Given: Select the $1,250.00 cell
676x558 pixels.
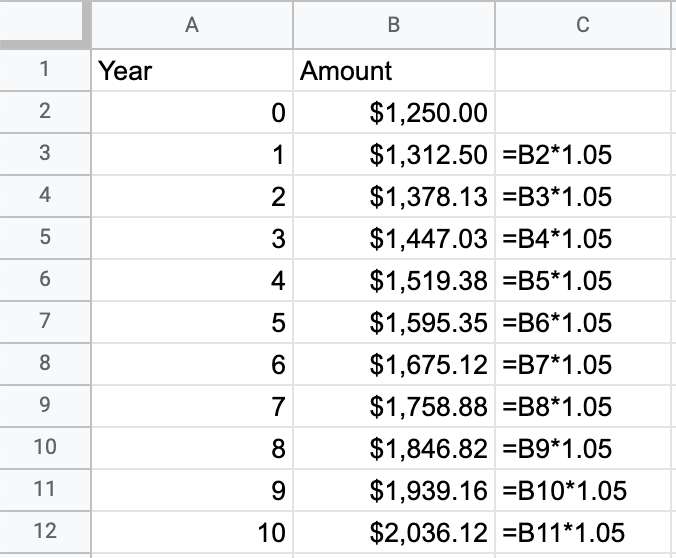Looking at the screenshot, I should pyautogui.click(x=394, y=112).
